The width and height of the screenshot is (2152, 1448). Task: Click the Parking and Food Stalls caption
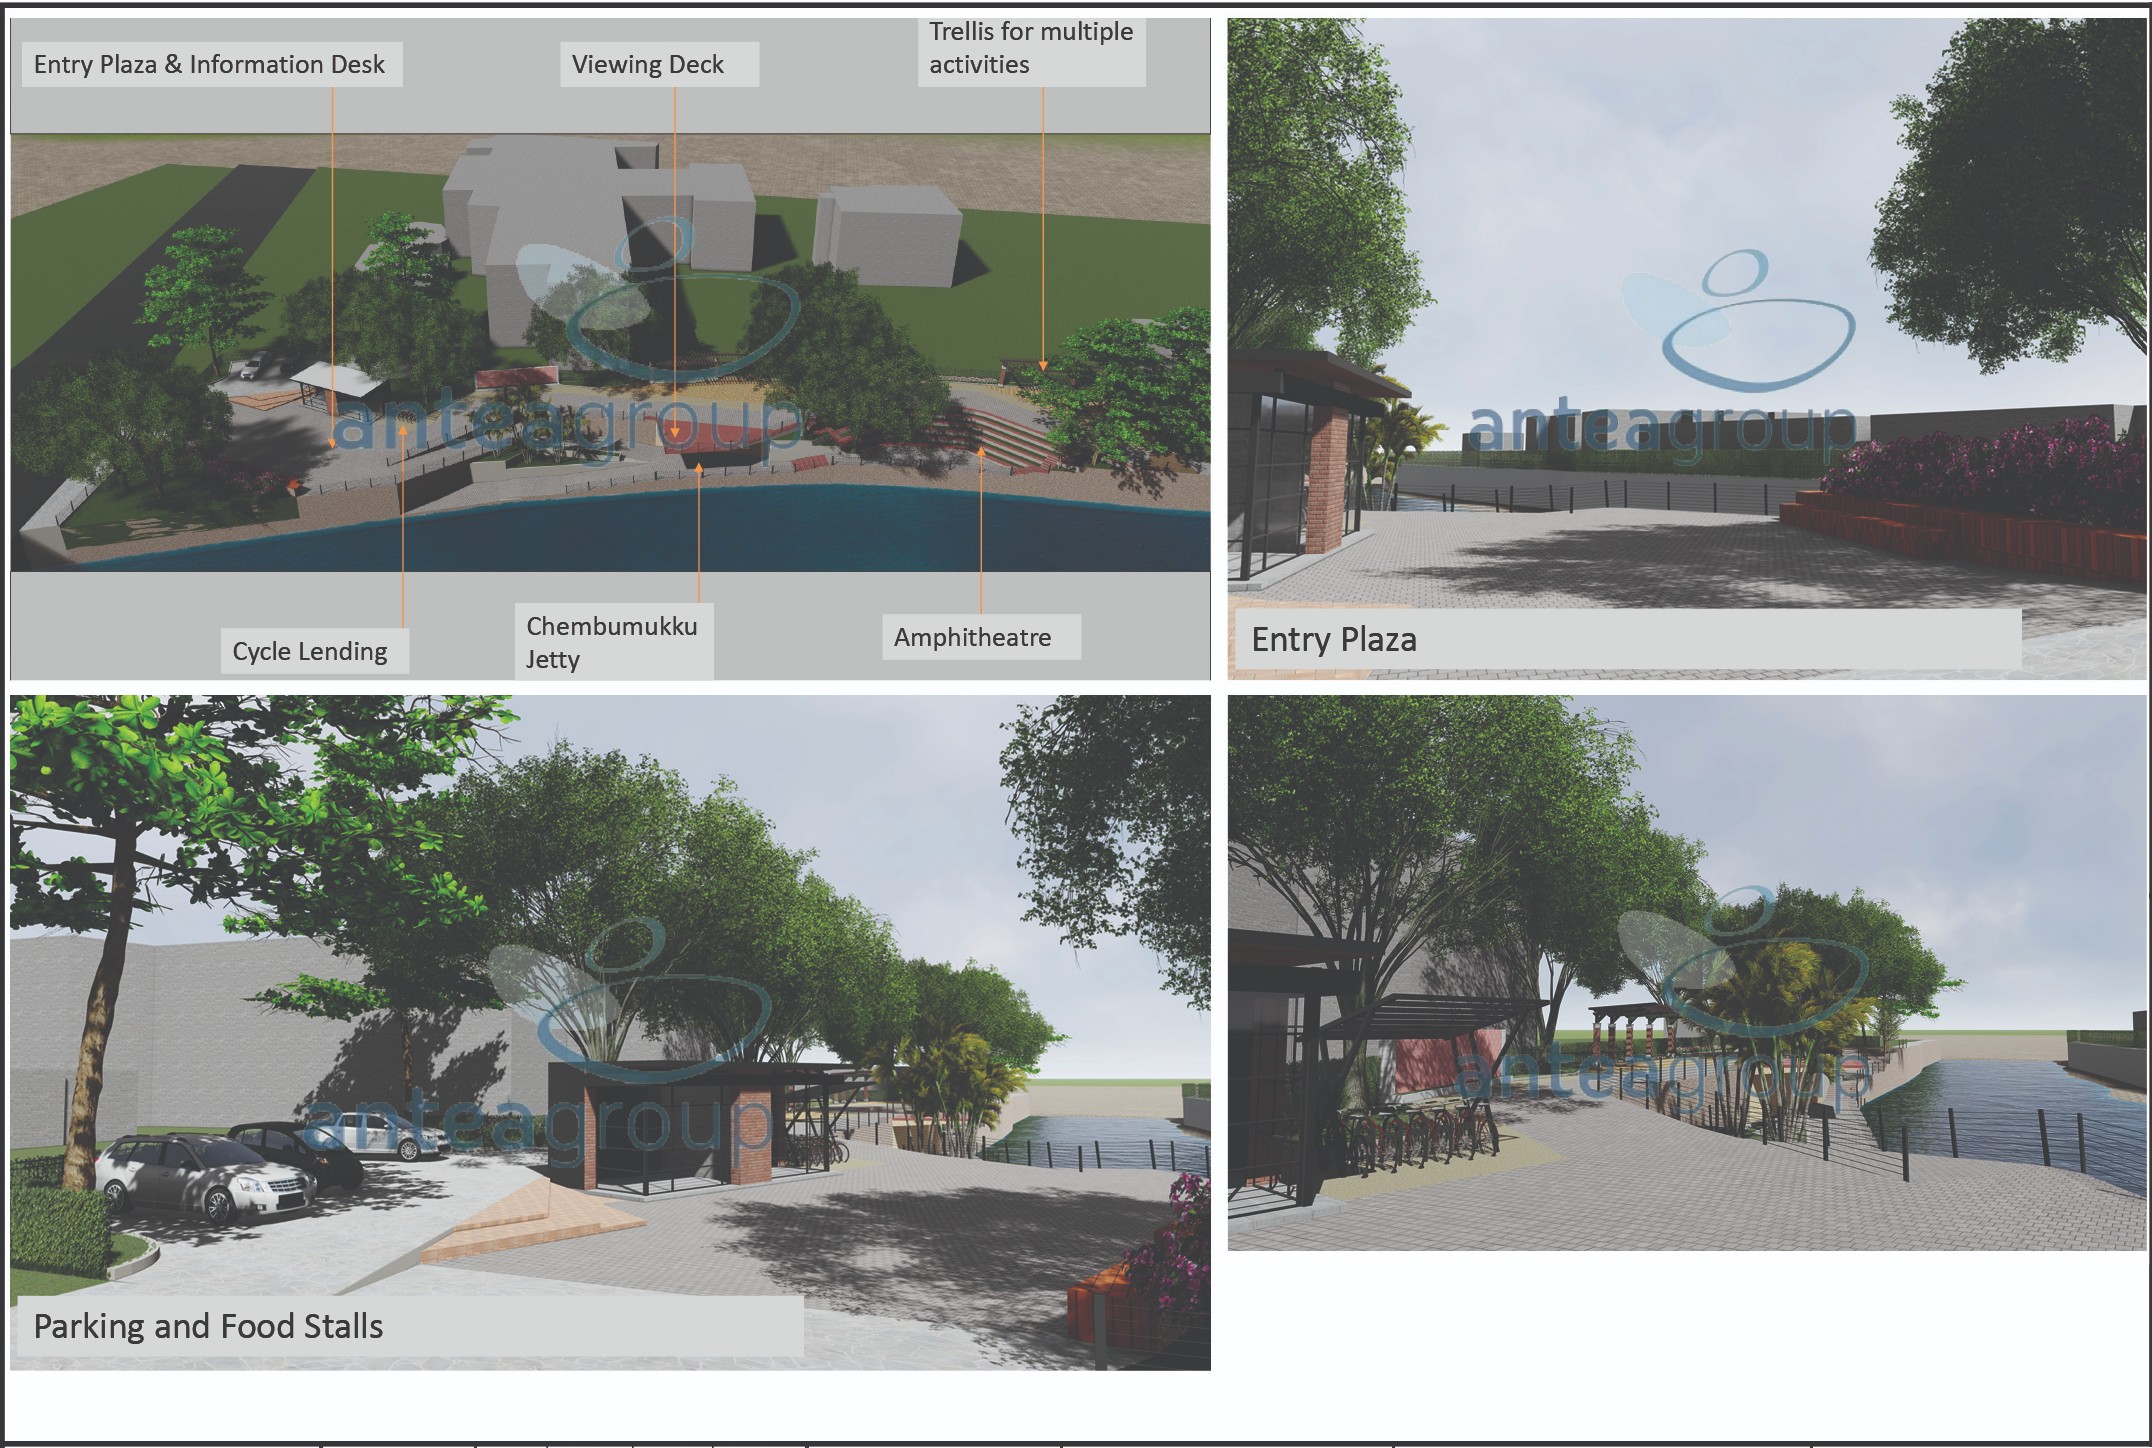(210, 1327)
